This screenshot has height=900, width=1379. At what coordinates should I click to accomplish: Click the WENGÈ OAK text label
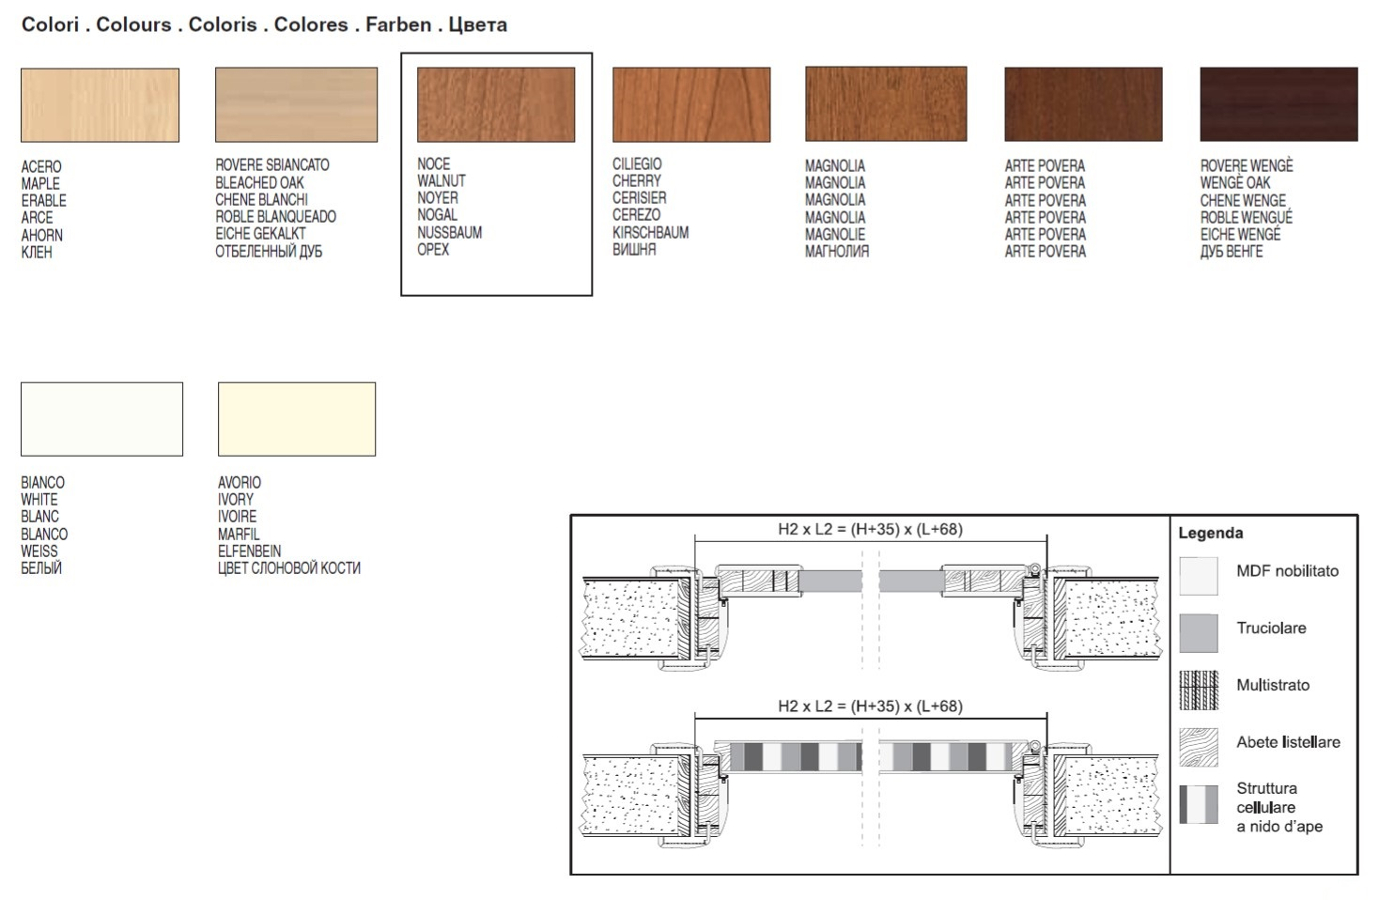1235,183
